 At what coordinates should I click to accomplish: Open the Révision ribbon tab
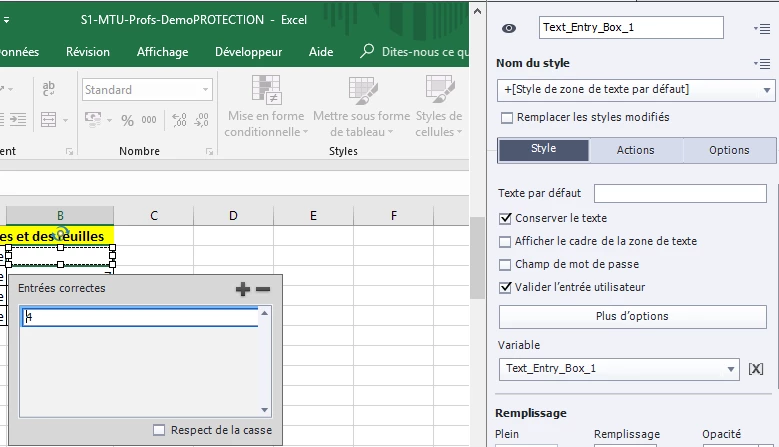tap(88, 52)
